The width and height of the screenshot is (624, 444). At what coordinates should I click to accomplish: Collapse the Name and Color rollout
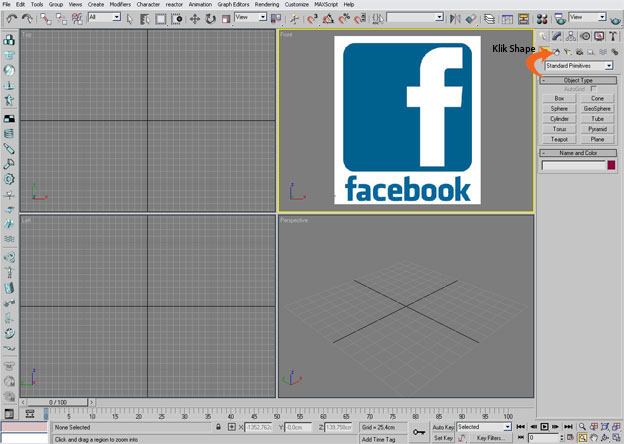[x=578, y=153]
